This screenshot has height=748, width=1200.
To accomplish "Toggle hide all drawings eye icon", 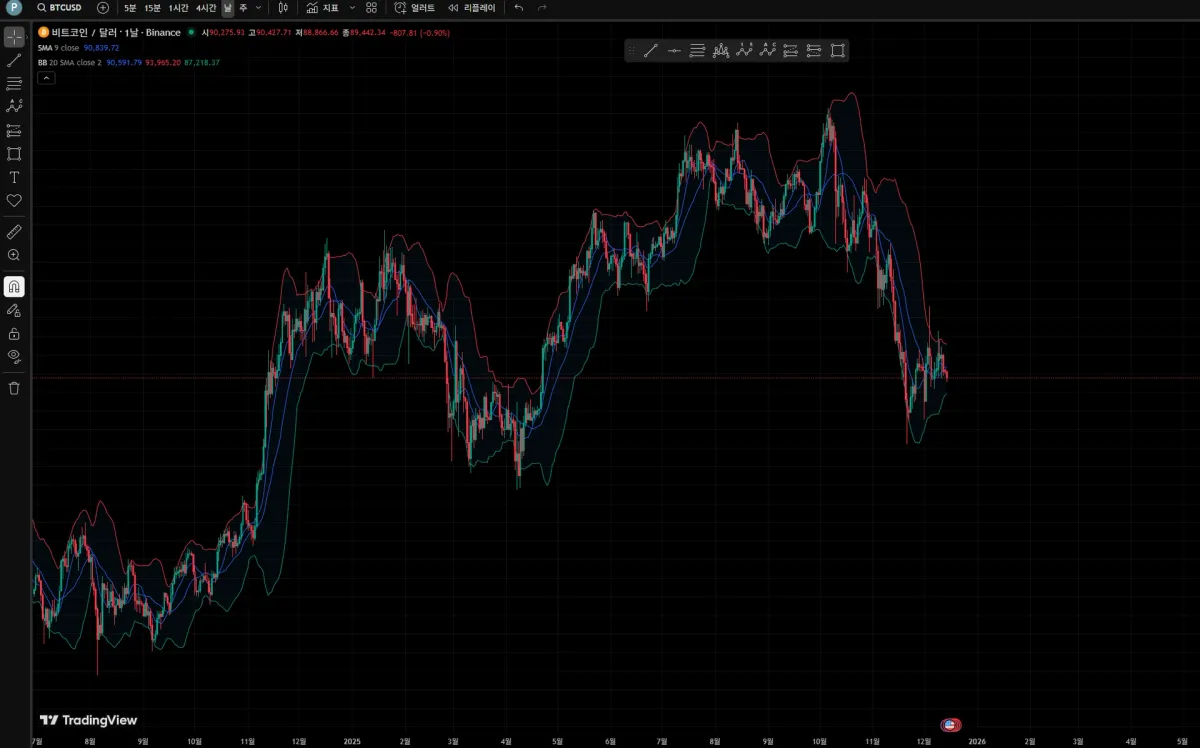I will 14,356.
